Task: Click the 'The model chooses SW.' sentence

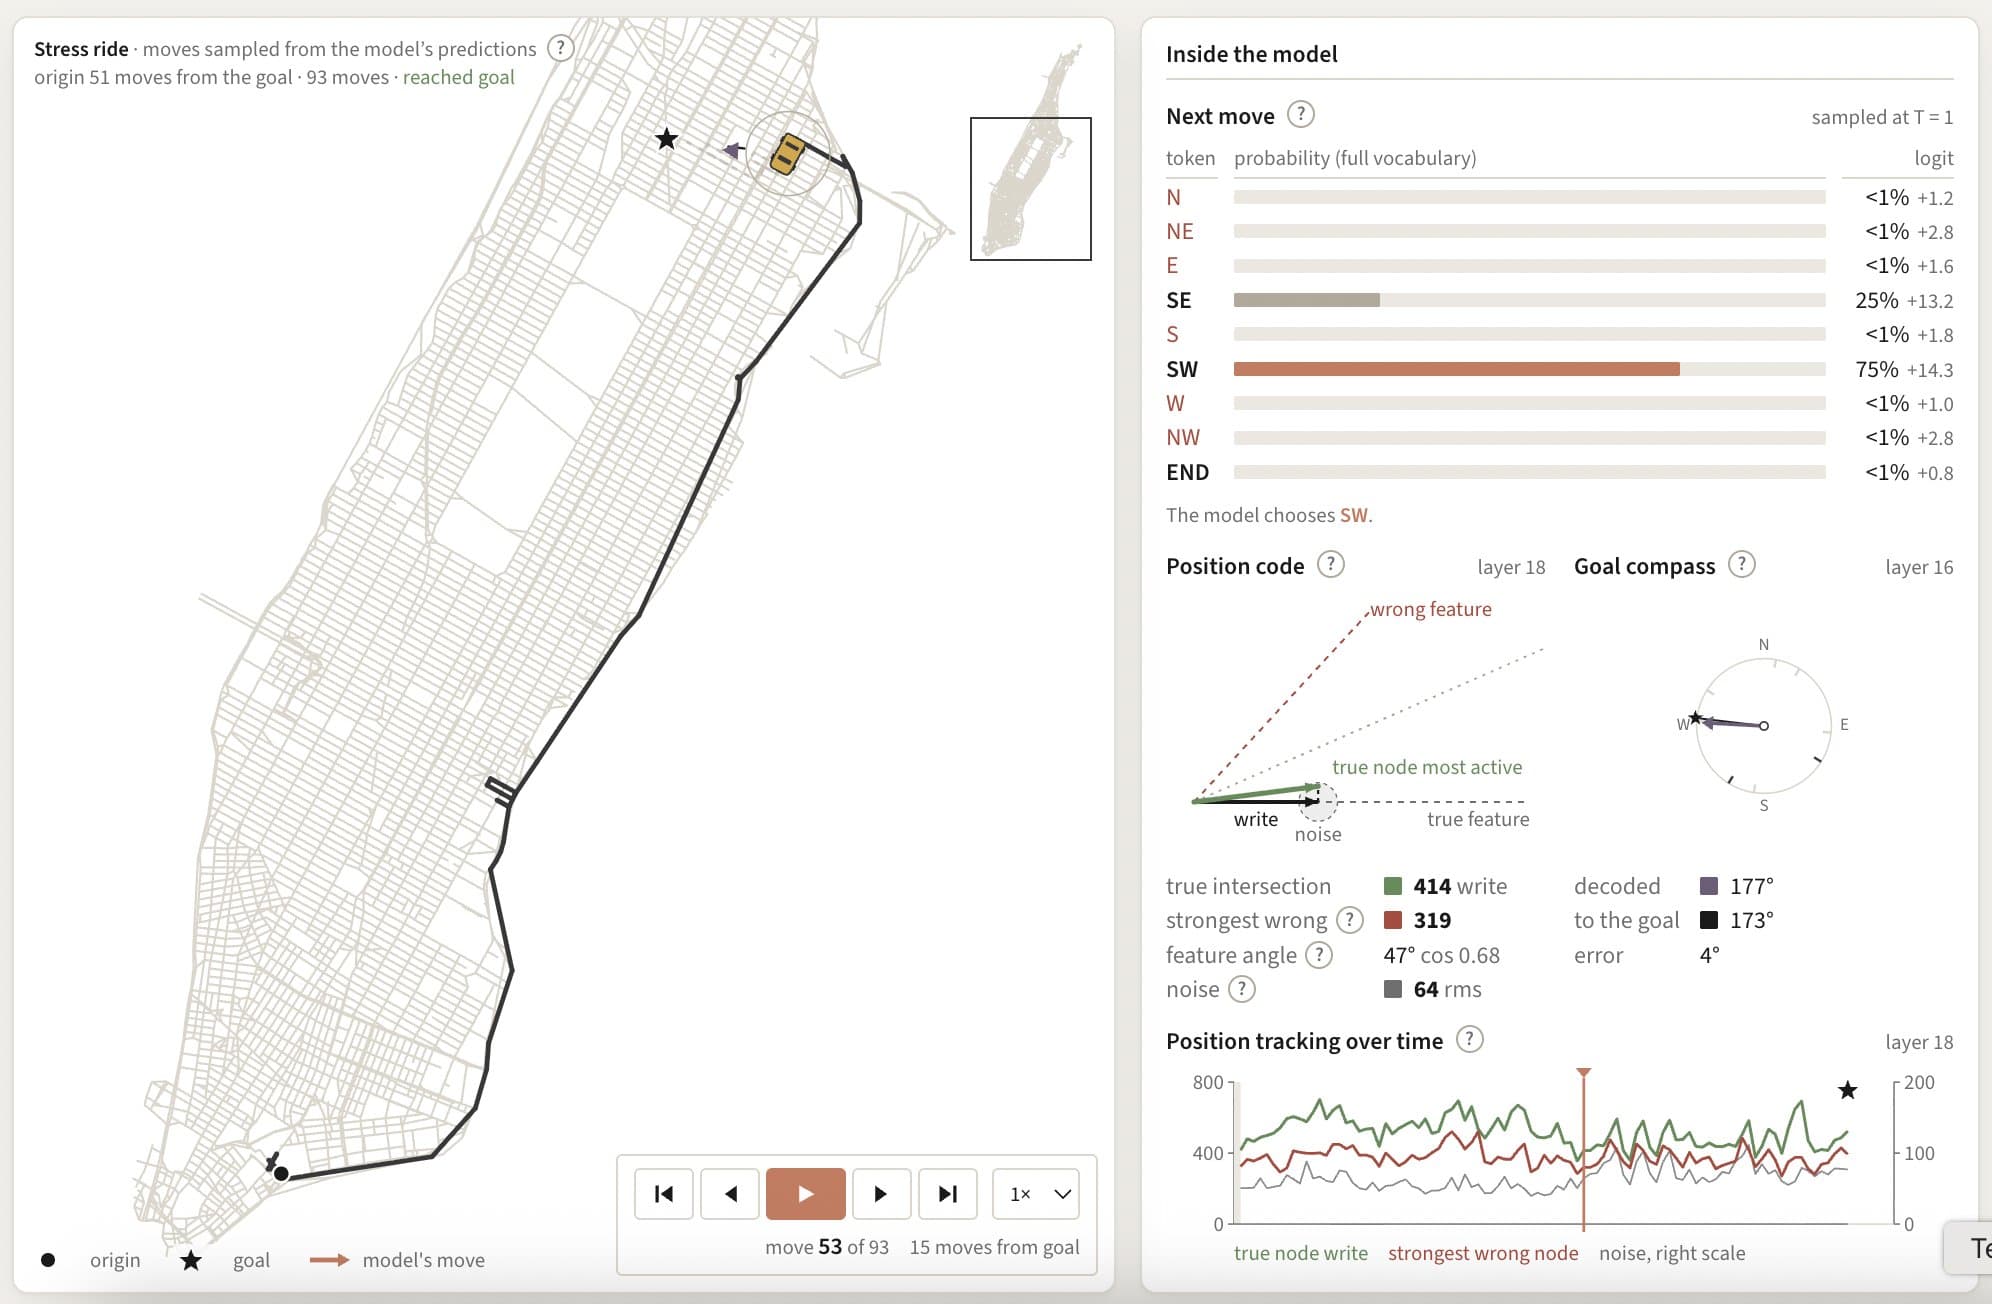Action: tap(1269, 515)
